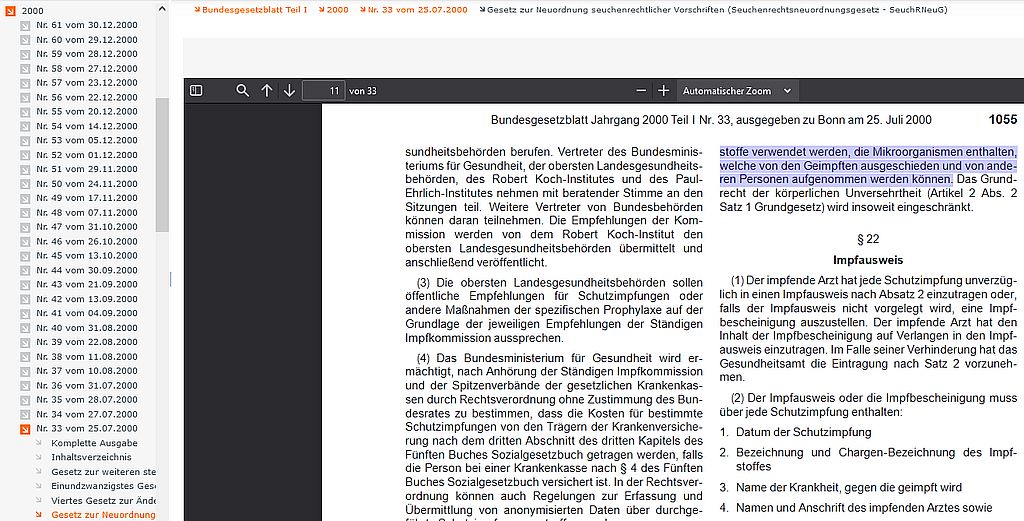The width and height of the screenshot is (1024, 521).
Task: Open Nr. 42 vom 13.09.2000
Action: click(87, 298)
